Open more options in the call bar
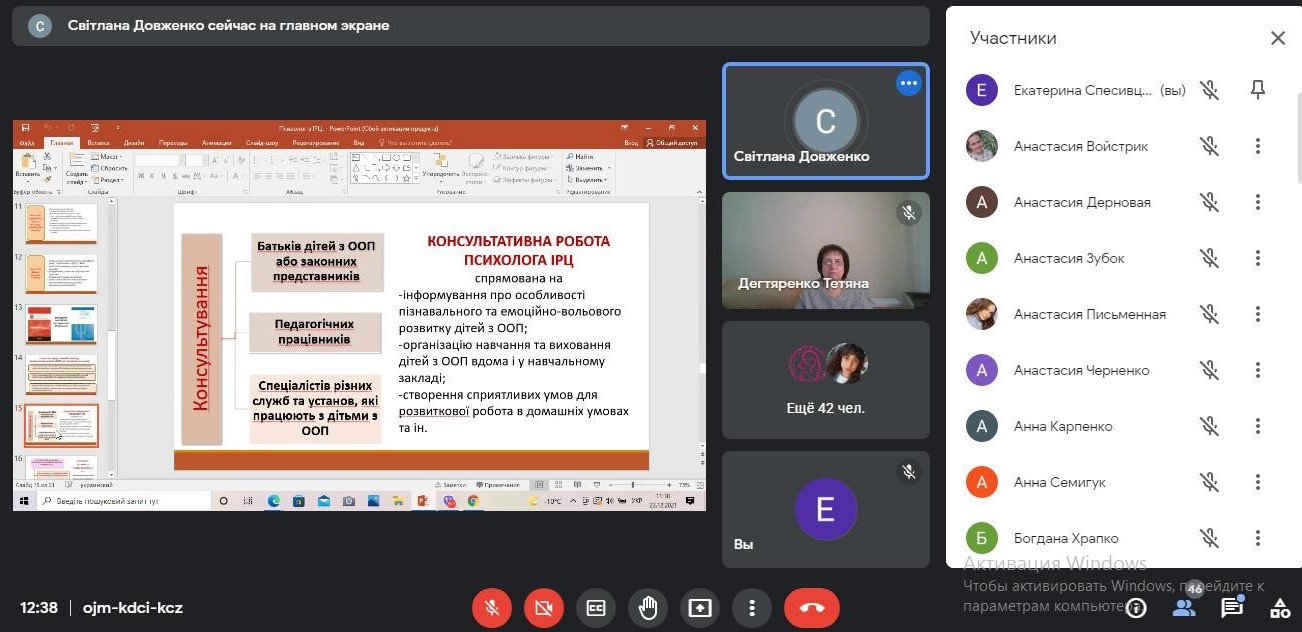The image size is (1302, 632). [751, 608]
